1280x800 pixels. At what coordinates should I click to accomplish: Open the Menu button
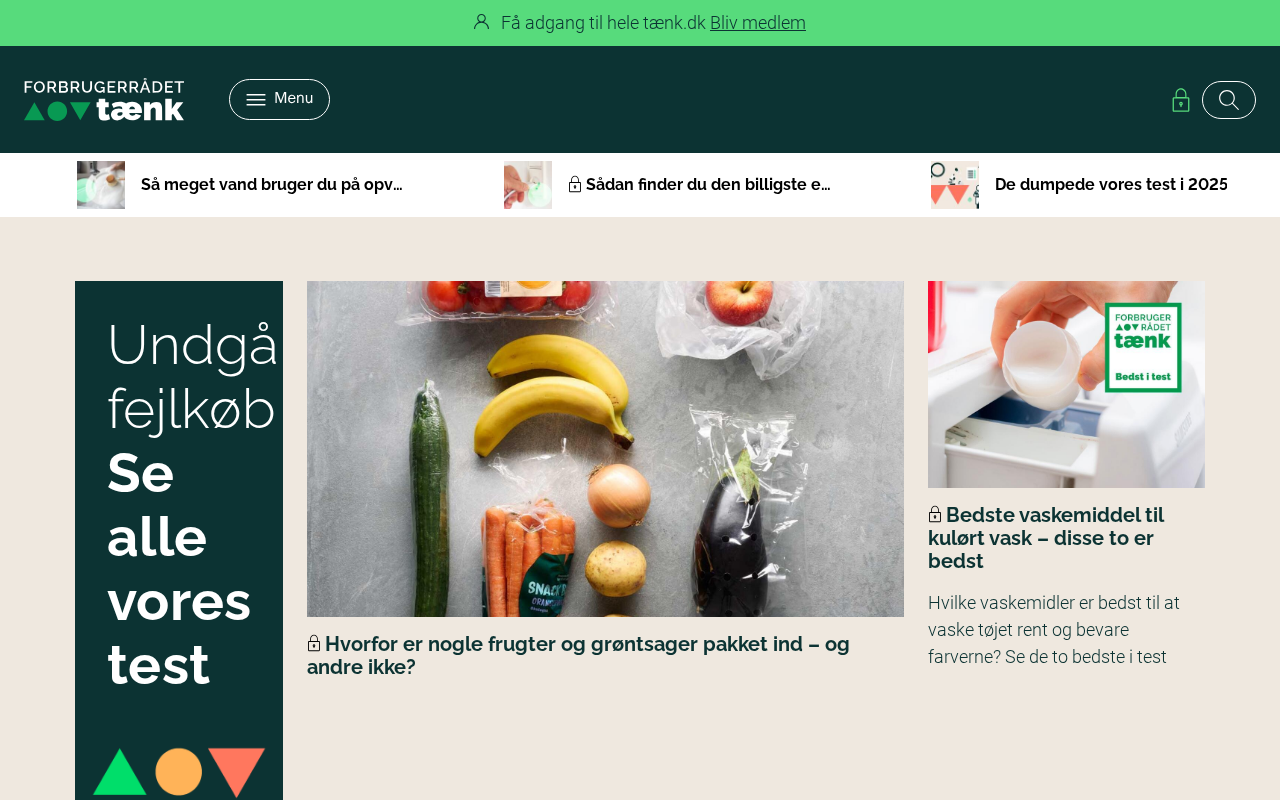tap(279, 99)
